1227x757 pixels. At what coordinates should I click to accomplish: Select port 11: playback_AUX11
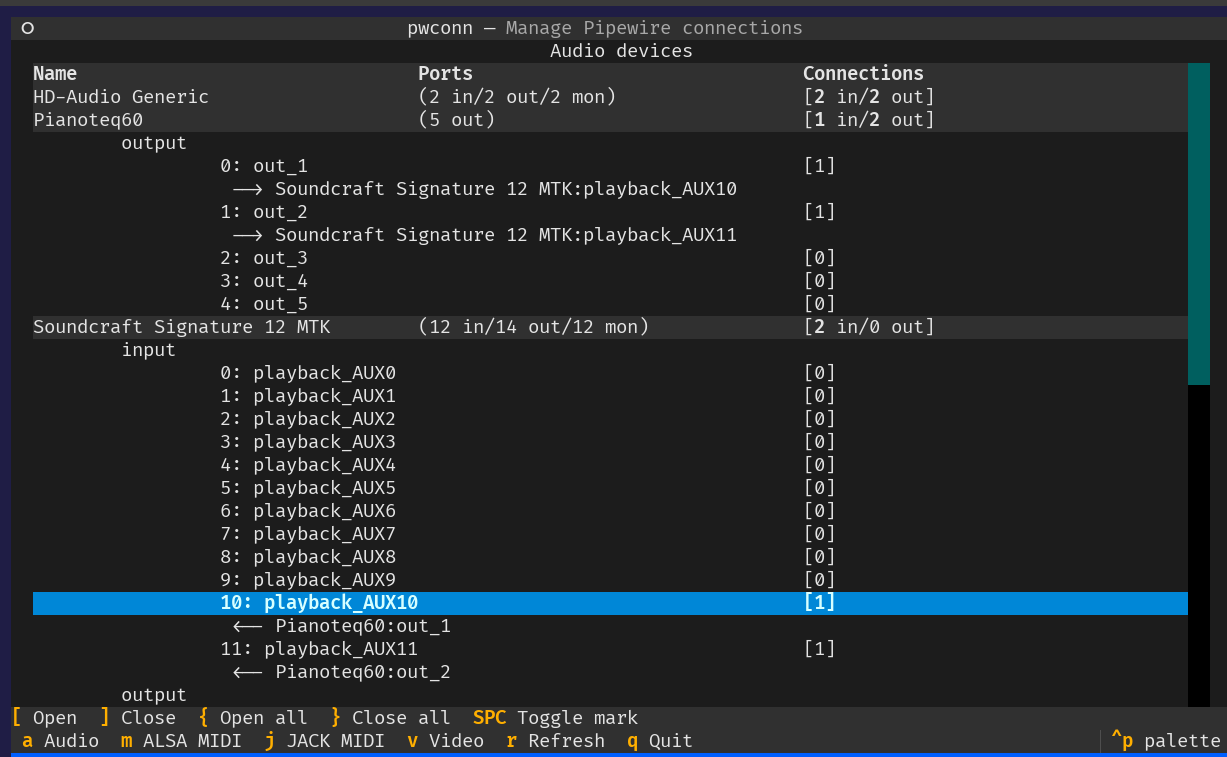pyautogui.click(x=610, y=649)
